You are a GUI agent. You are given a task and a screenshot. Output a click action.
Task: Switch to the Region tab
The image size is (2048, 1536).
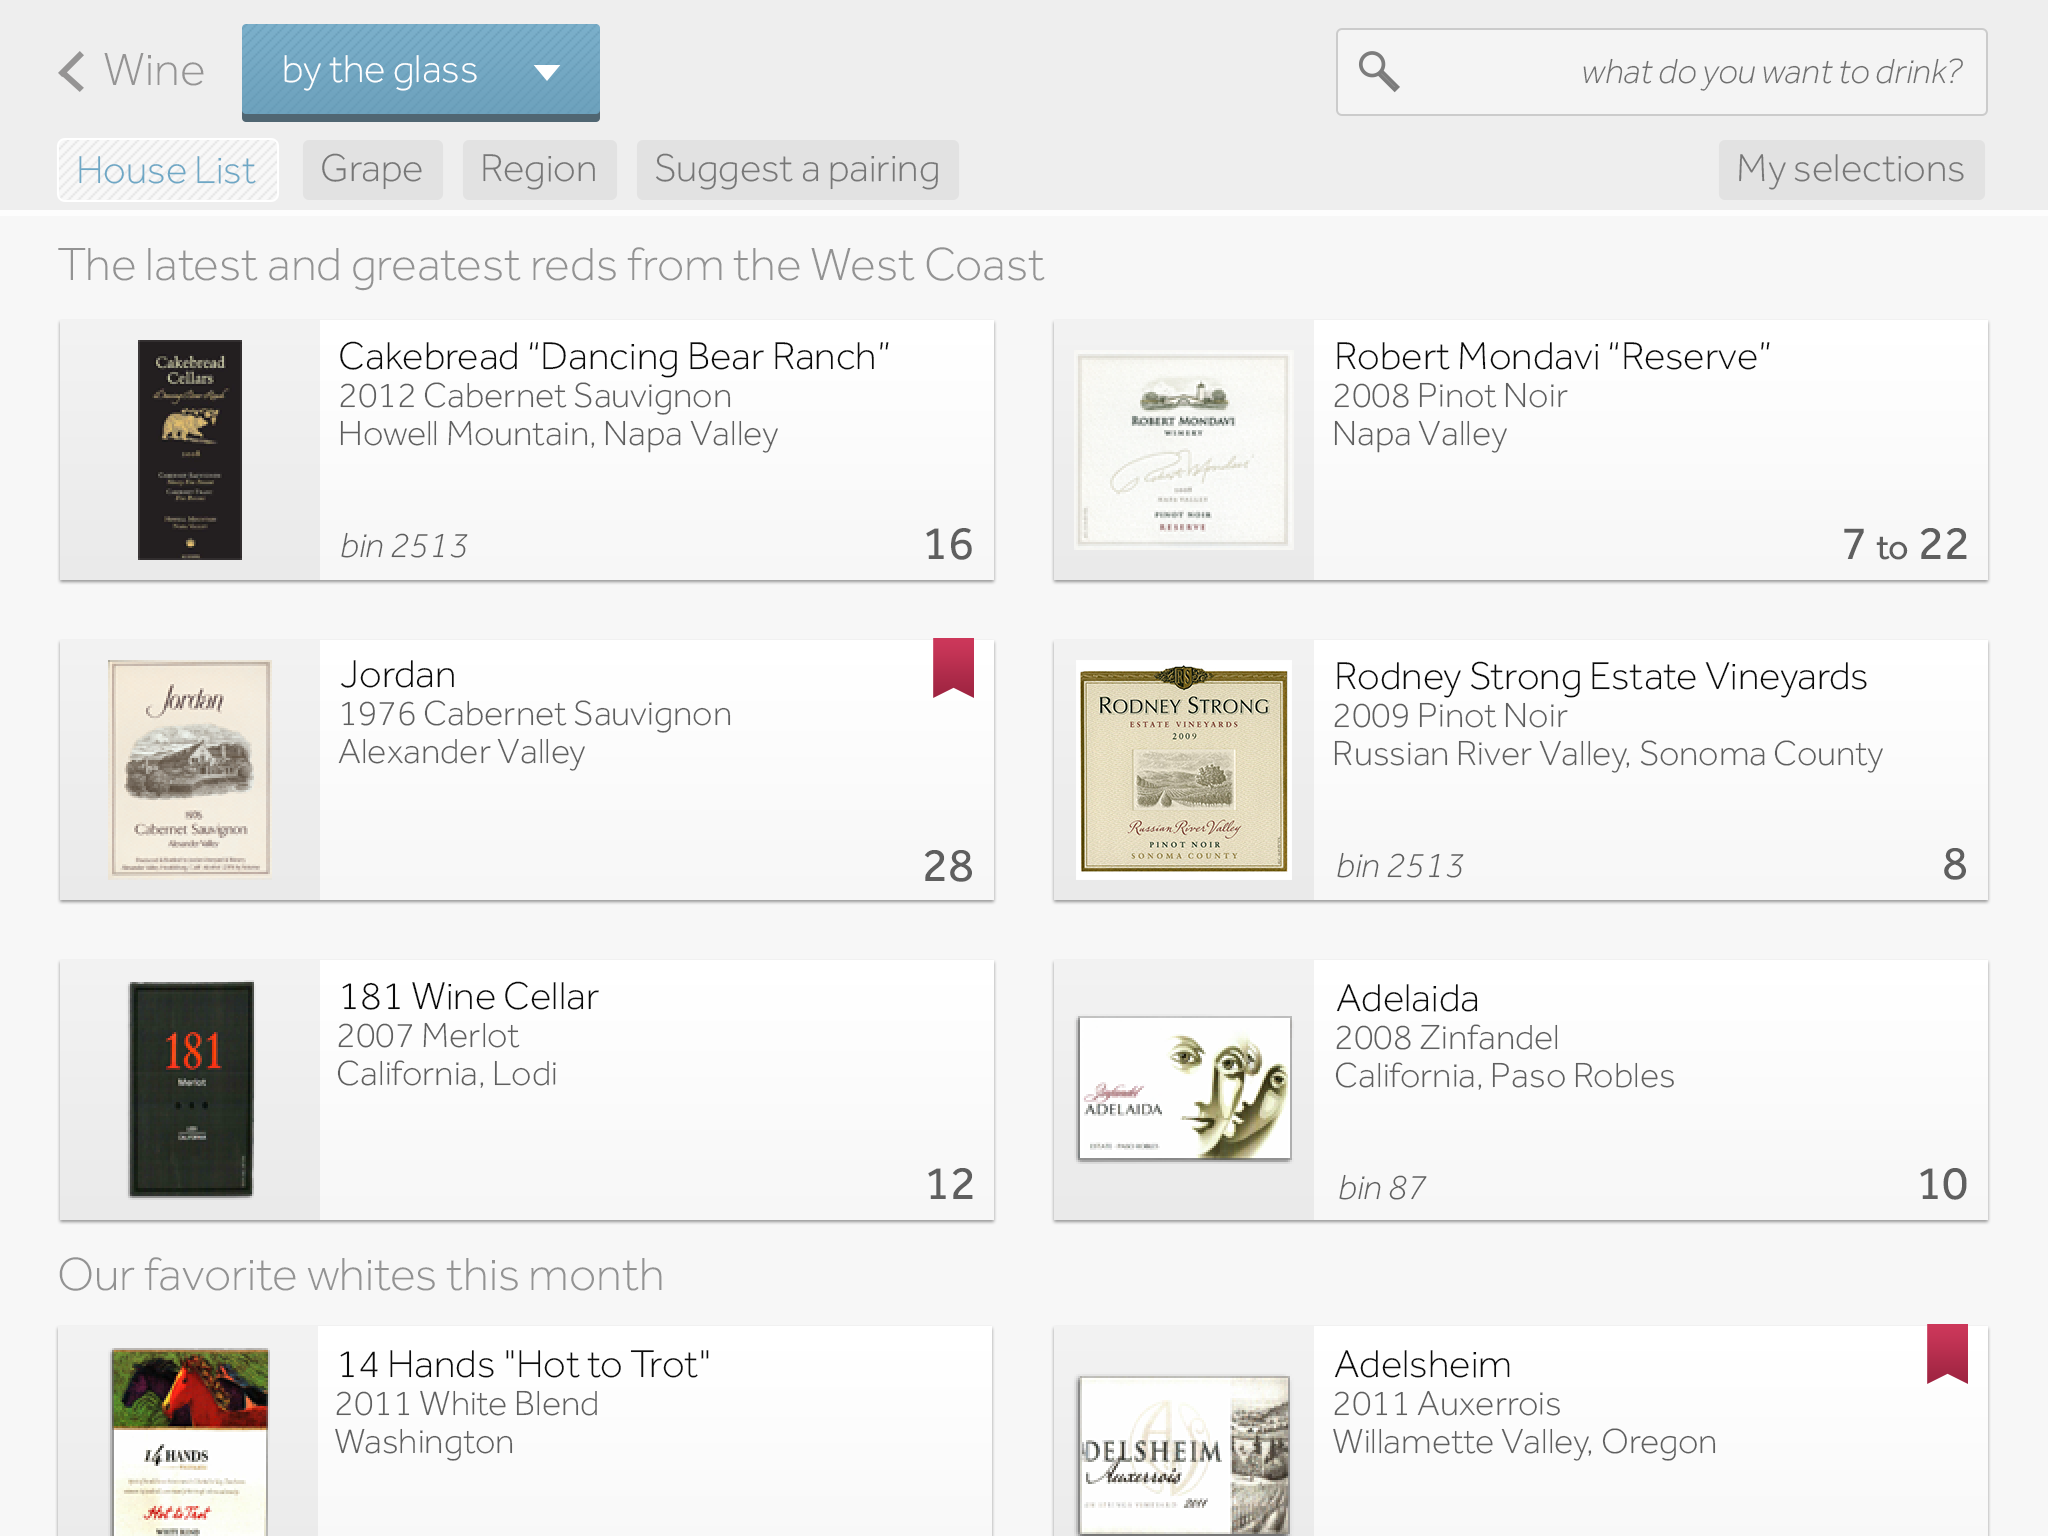539,170
